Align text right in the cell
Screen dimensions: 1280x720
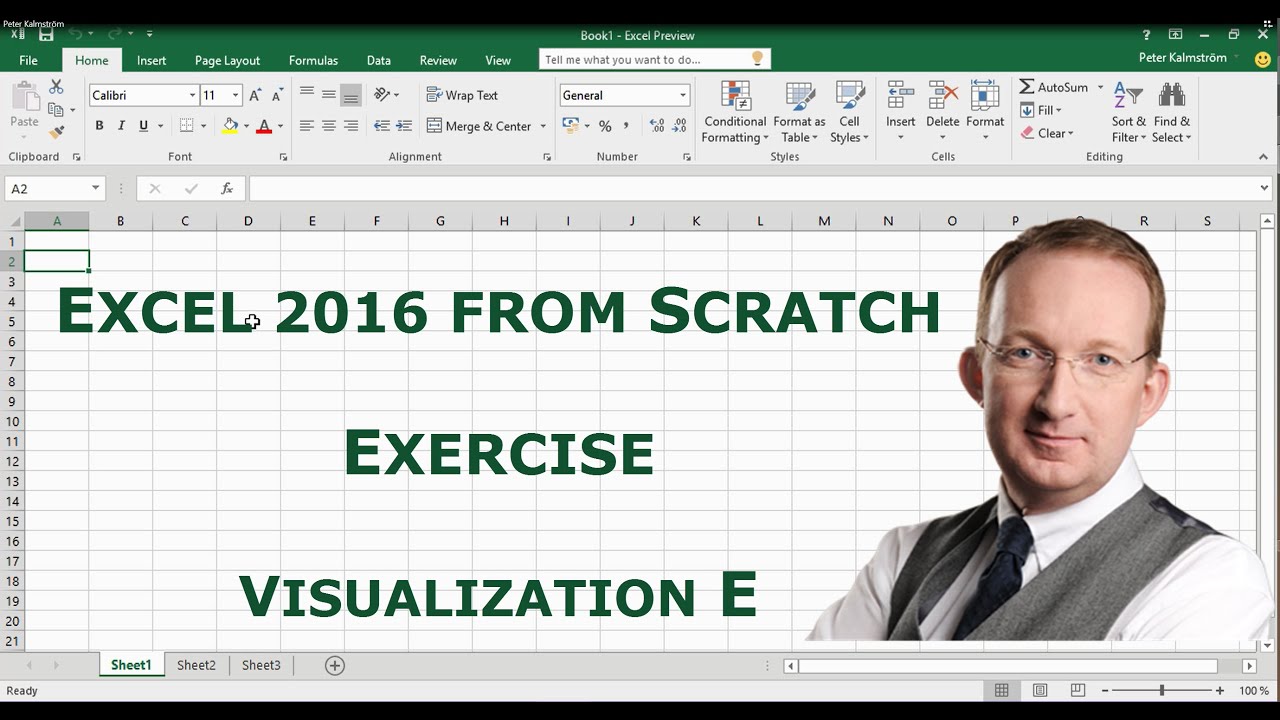pyautogui.click(x=351, y=126)
